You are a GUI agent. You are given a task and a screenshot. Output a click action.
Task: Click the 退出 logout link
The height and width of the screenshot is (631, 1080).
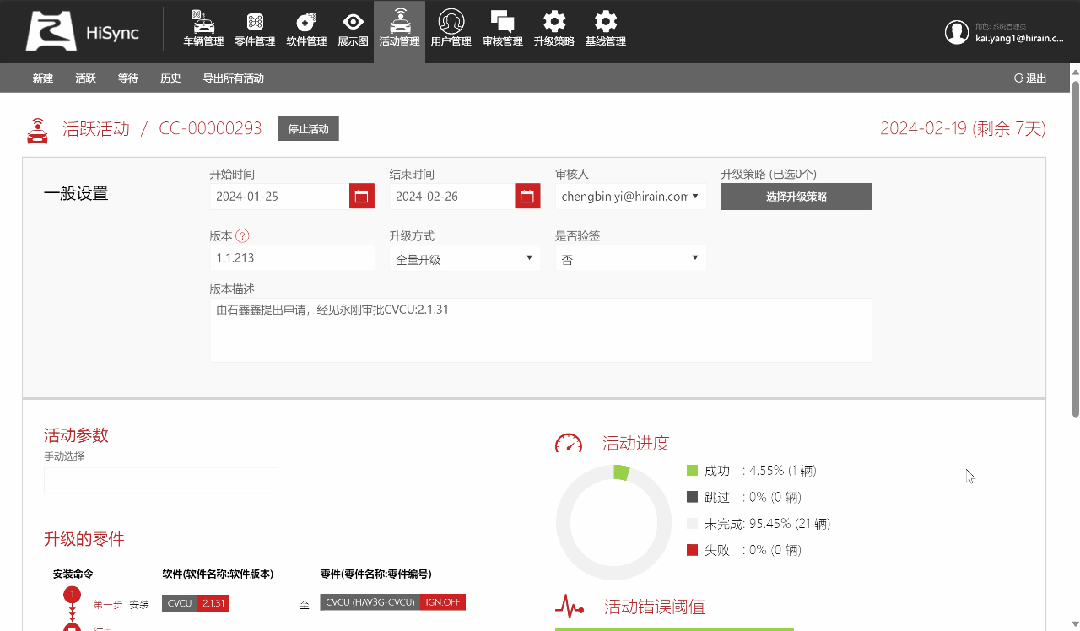(1030, 79)
